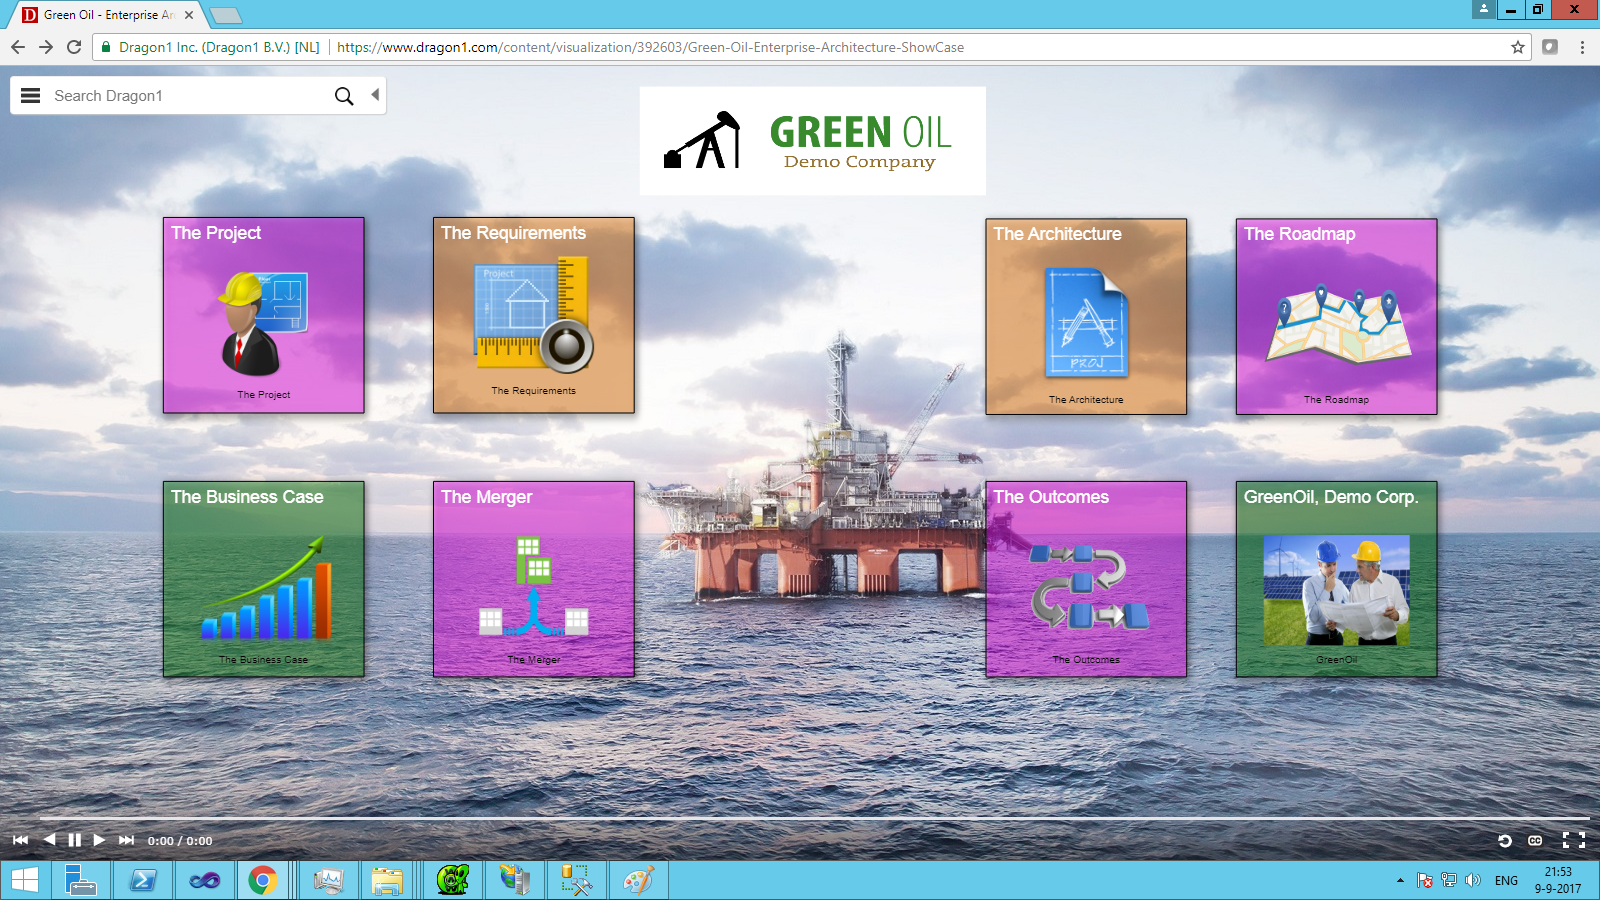Open the taskbar clock showing 21:53
This screenshot has width=1600, height=900.
(x=1558, y=880)
